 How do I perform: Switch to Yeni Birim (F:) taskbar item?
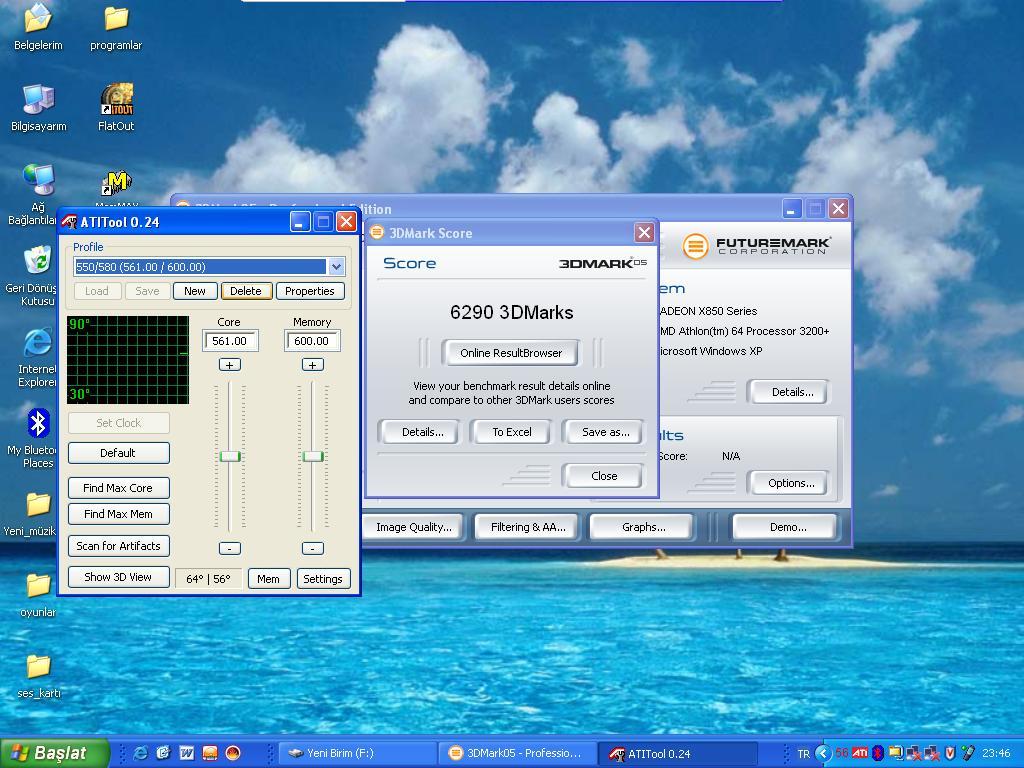[x=358, y=753]
